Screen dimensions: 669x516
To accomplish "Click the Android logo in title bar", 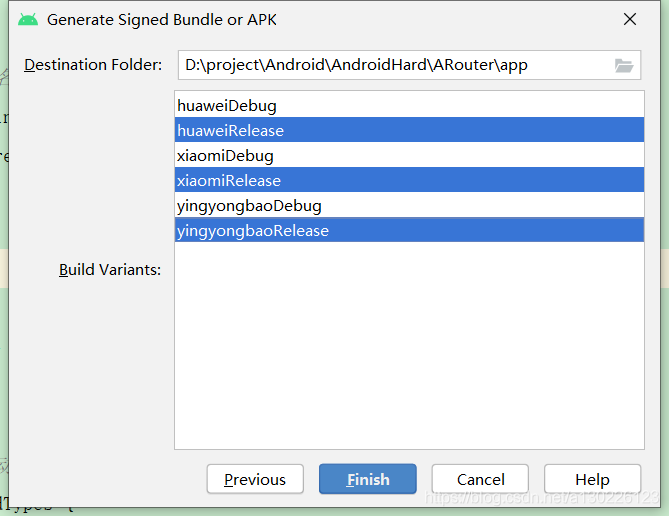I will [x=28, y=20].
